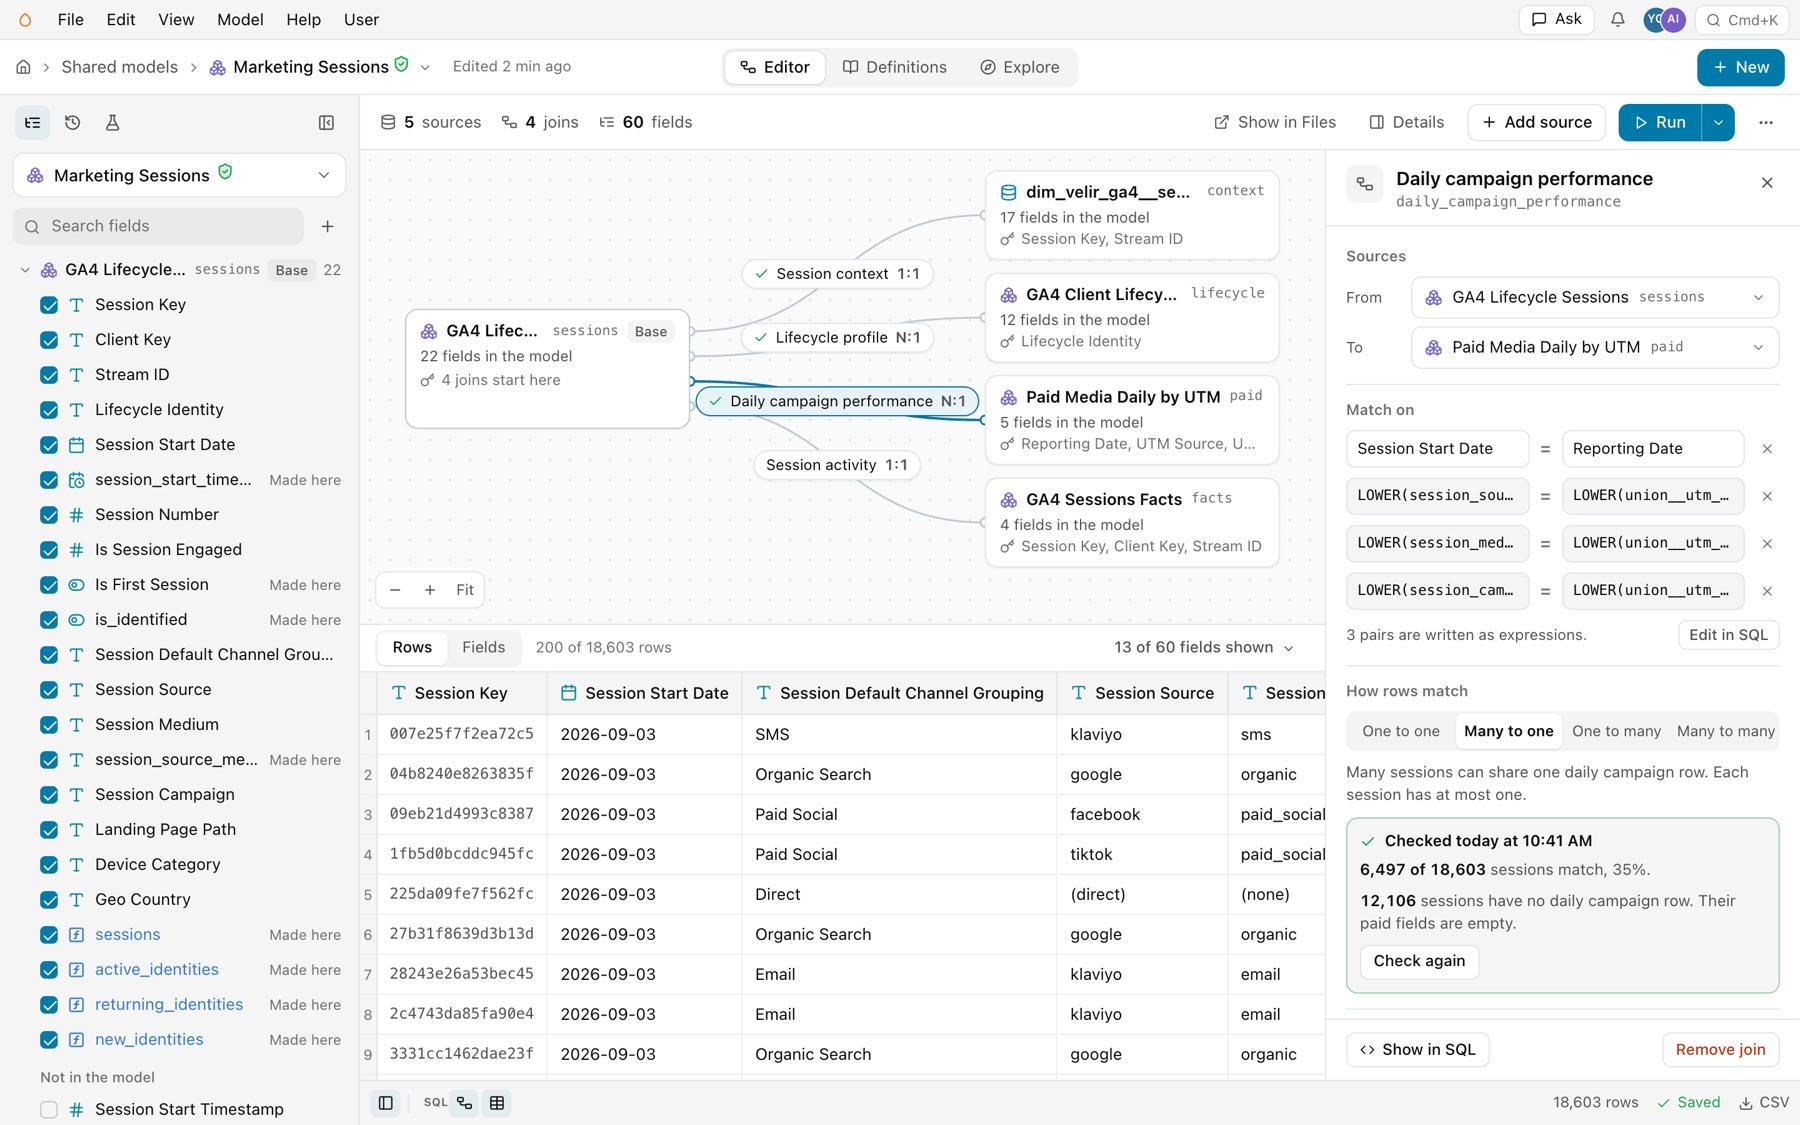Open the From source dropdown

pos(1594,297)
